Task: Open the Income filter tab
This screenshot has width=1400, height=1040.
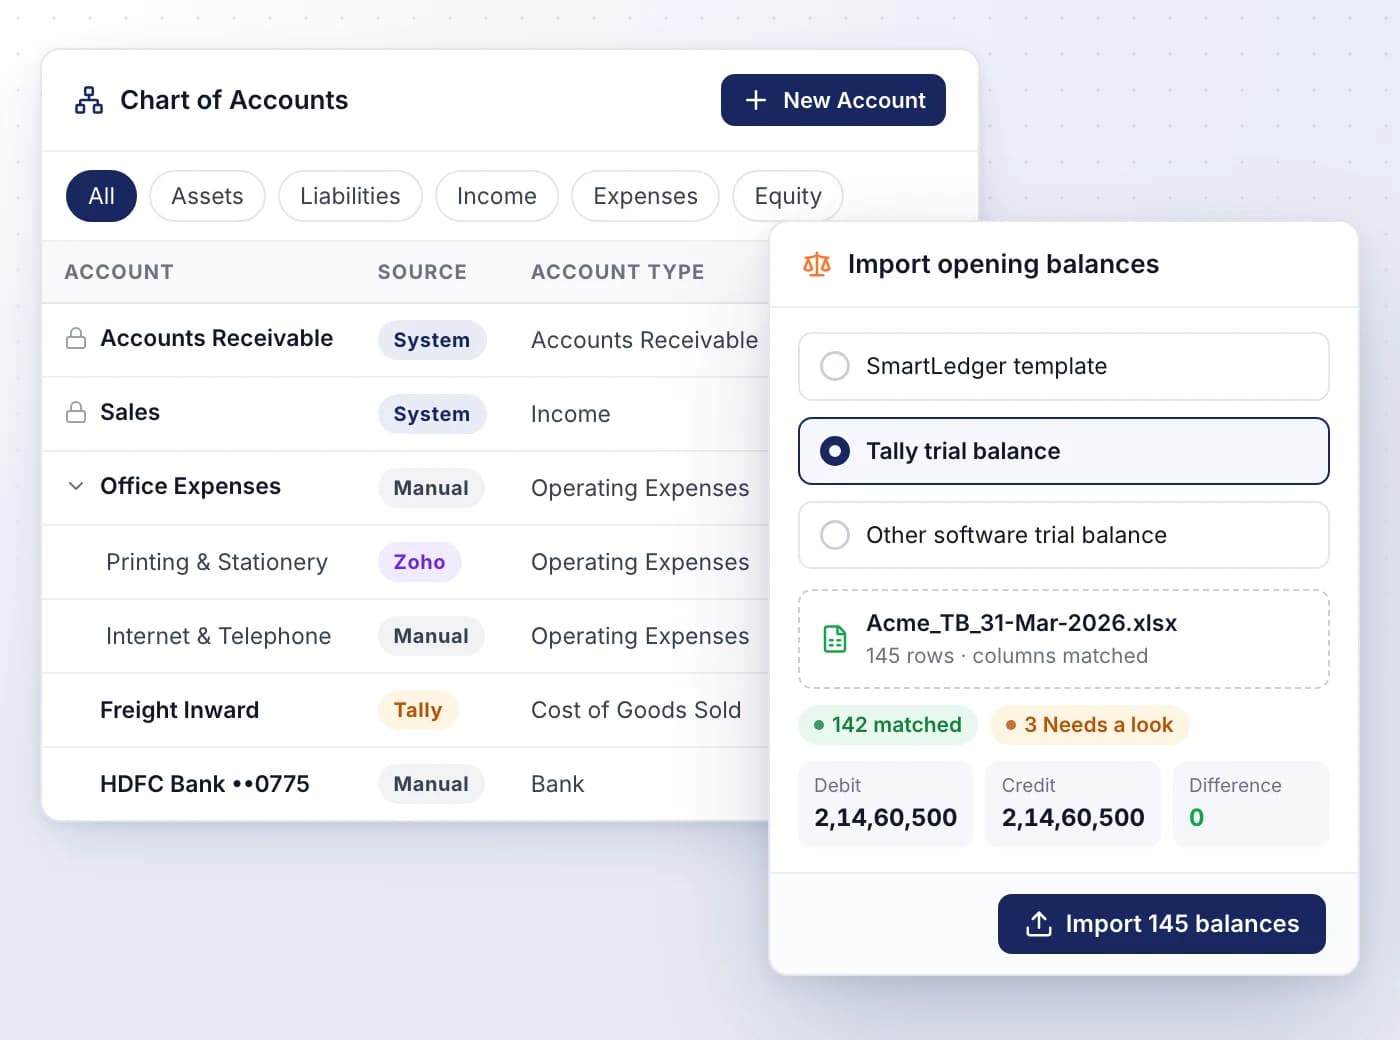Action: [x=497, y=196]
